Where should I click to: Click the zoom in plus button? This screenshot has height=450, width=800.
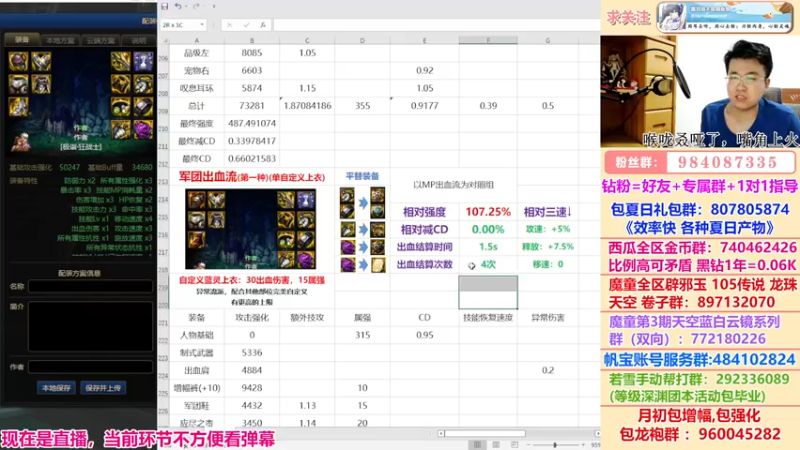click(583, 445)
